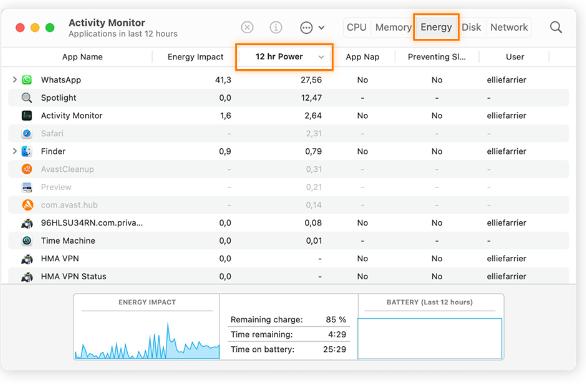Click the Spotlight magnifier icon in list
Image resolution: width=586 pixels, height=386 pixels.
pyautogui.click(x=27, y=98)
